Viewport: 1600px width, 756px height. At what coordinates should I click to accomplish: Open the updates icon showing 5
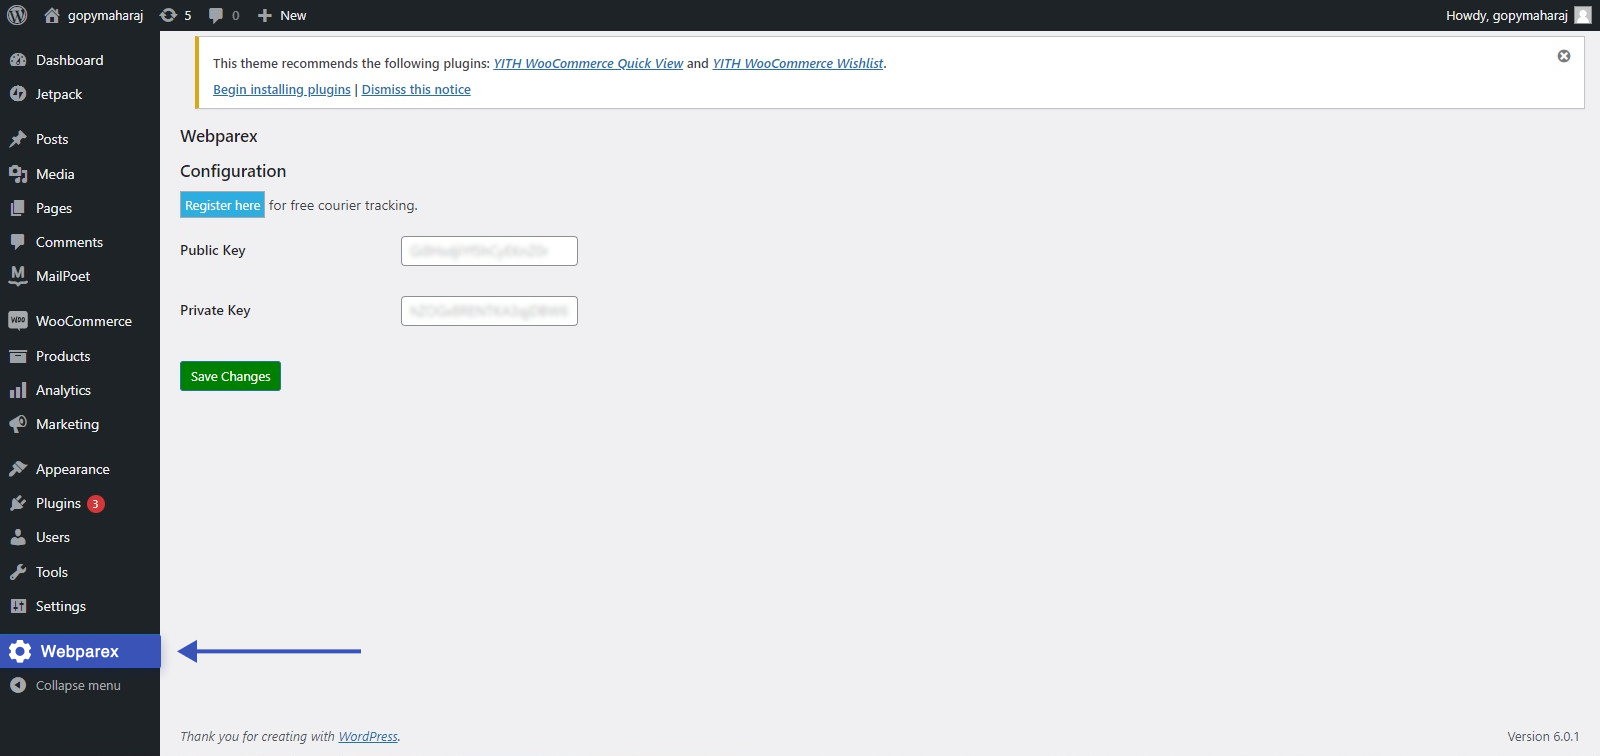click(x=168, y=15)
